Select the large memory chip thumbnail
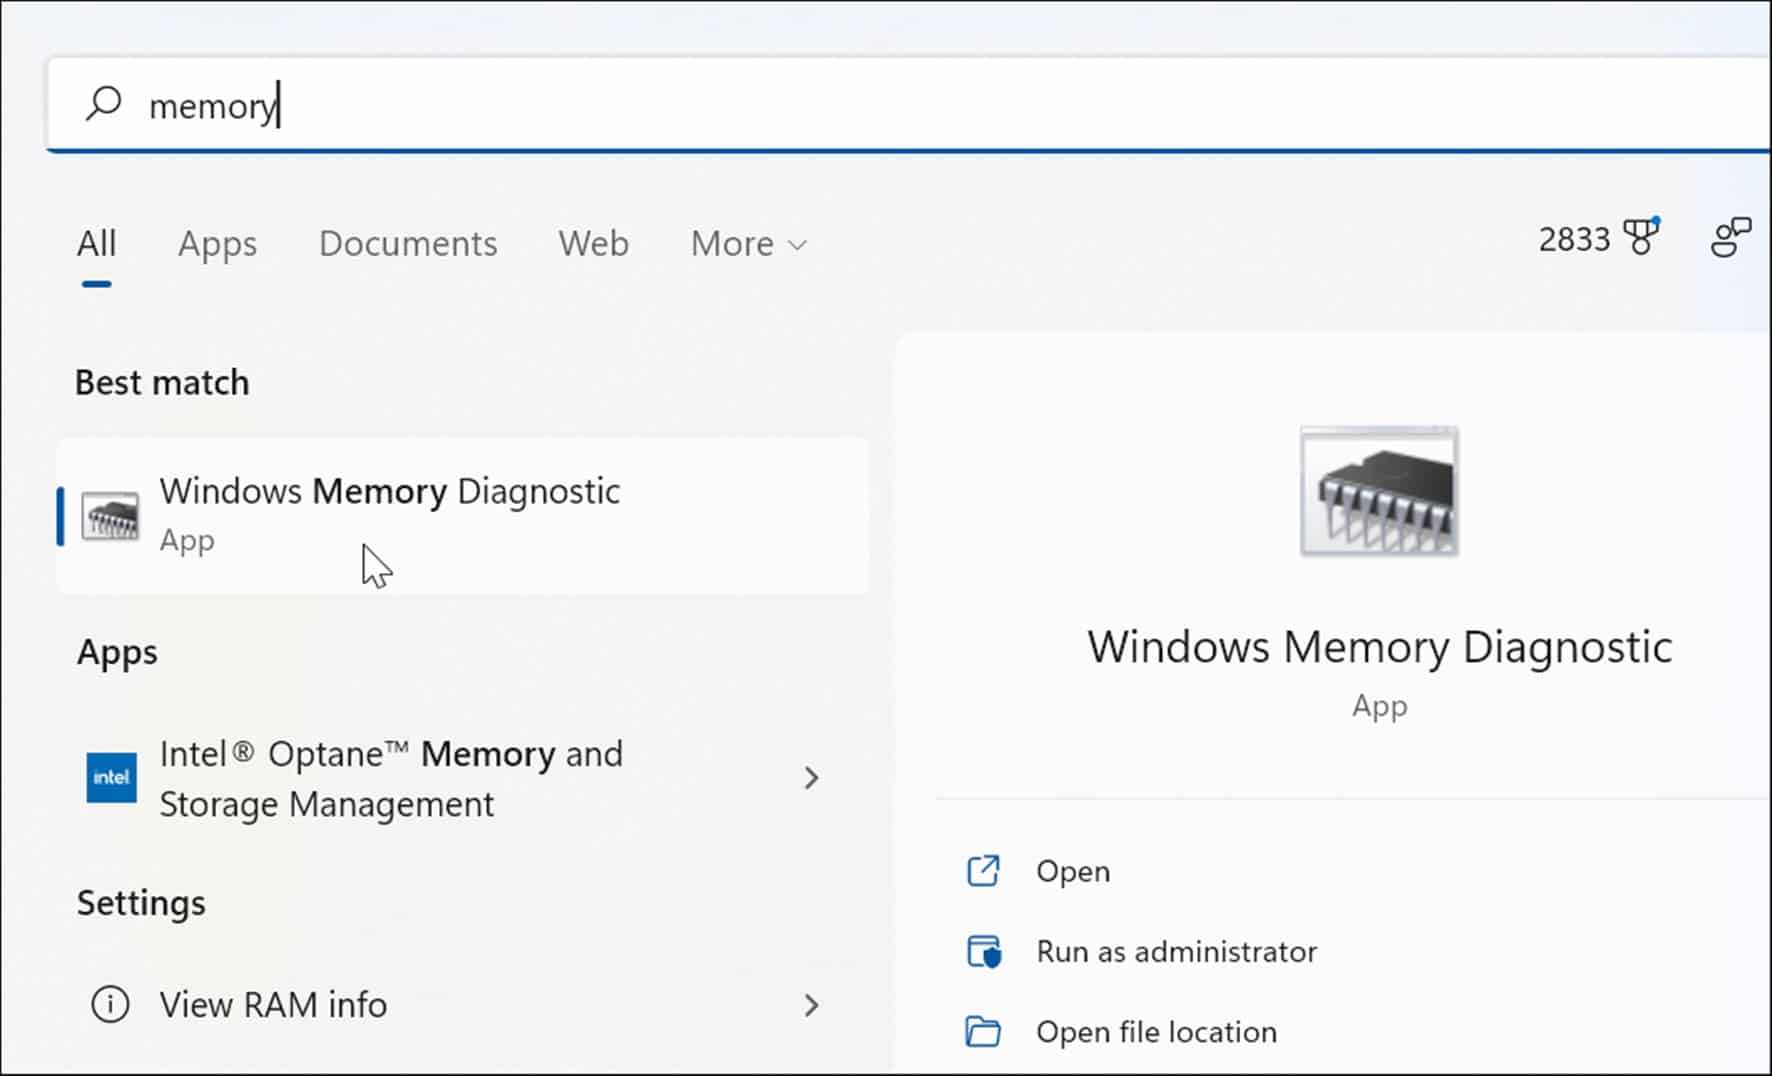This screenshot has width=1772, height=1076. (1379, 492)
